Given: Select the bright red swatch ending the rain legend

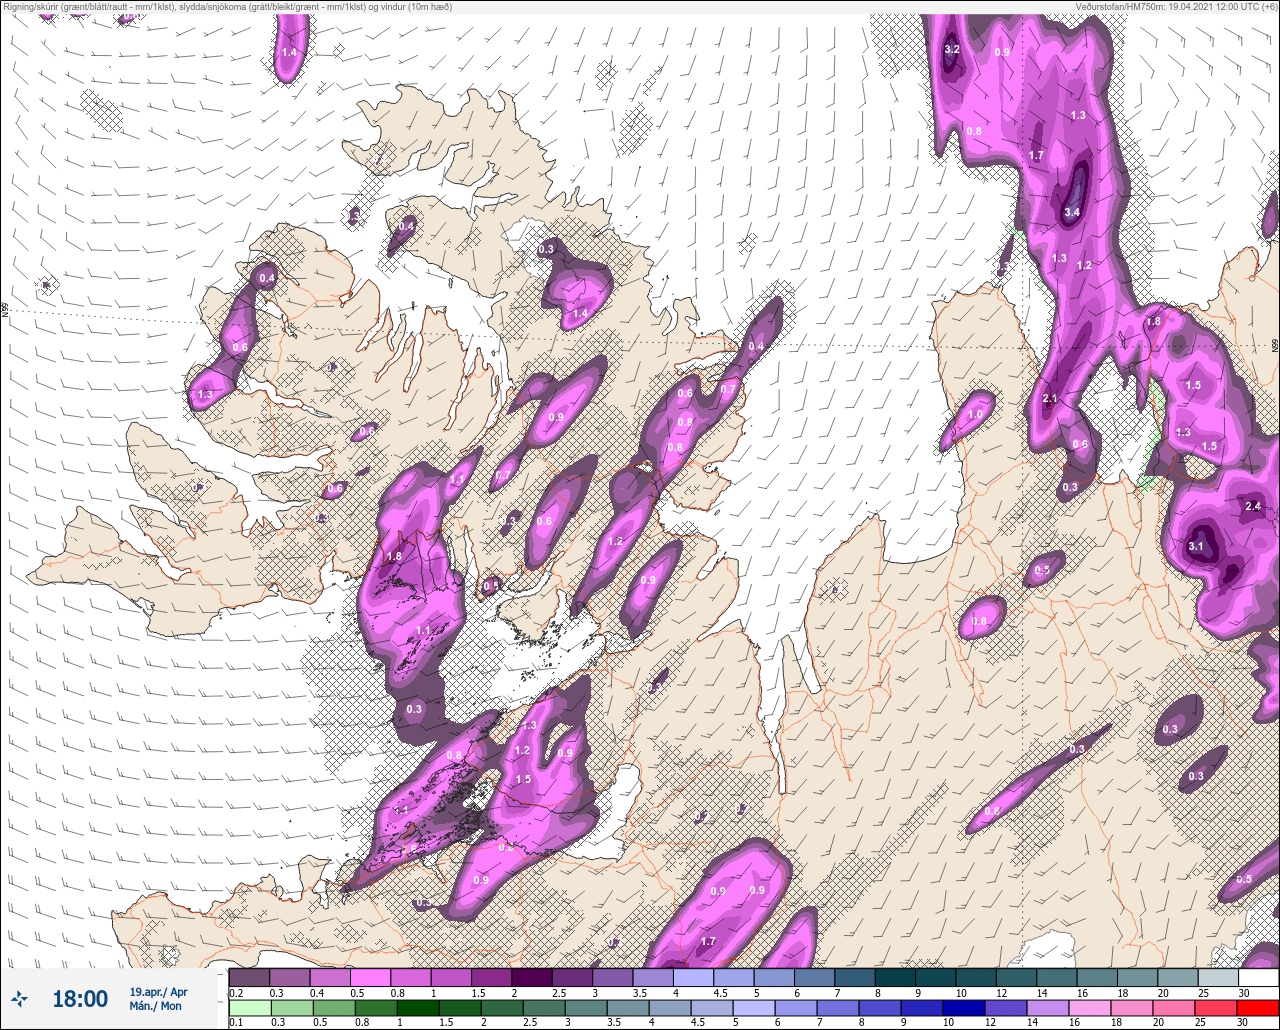Looking at the screenshot, I should pyautogui.click(x=1258, y=1008).
